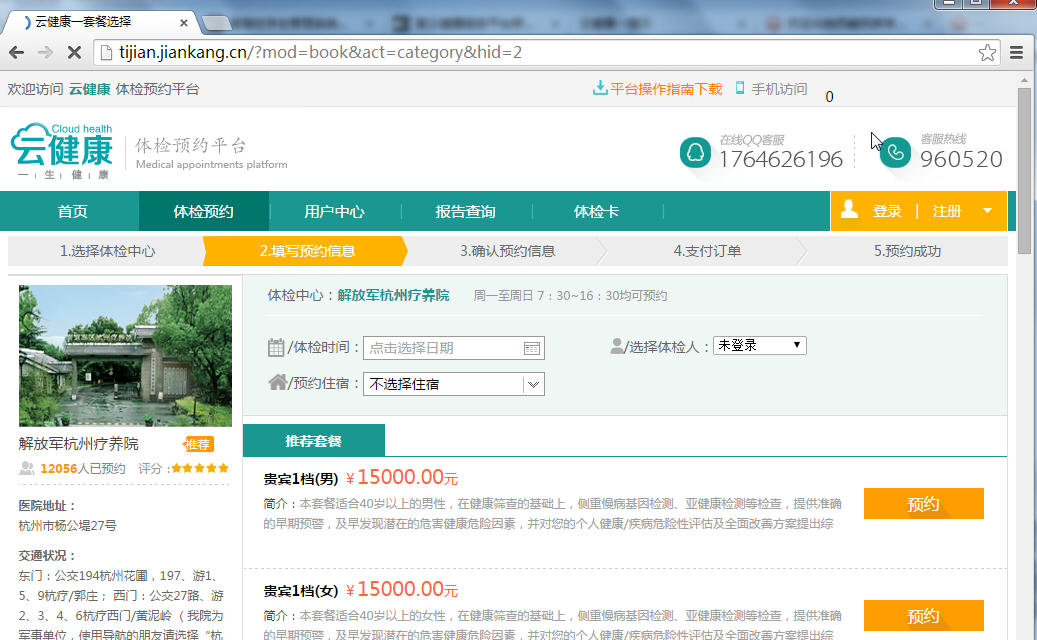
Task: Close the 云健康—套餐选择 tab
Action: [x=184, y=23]
